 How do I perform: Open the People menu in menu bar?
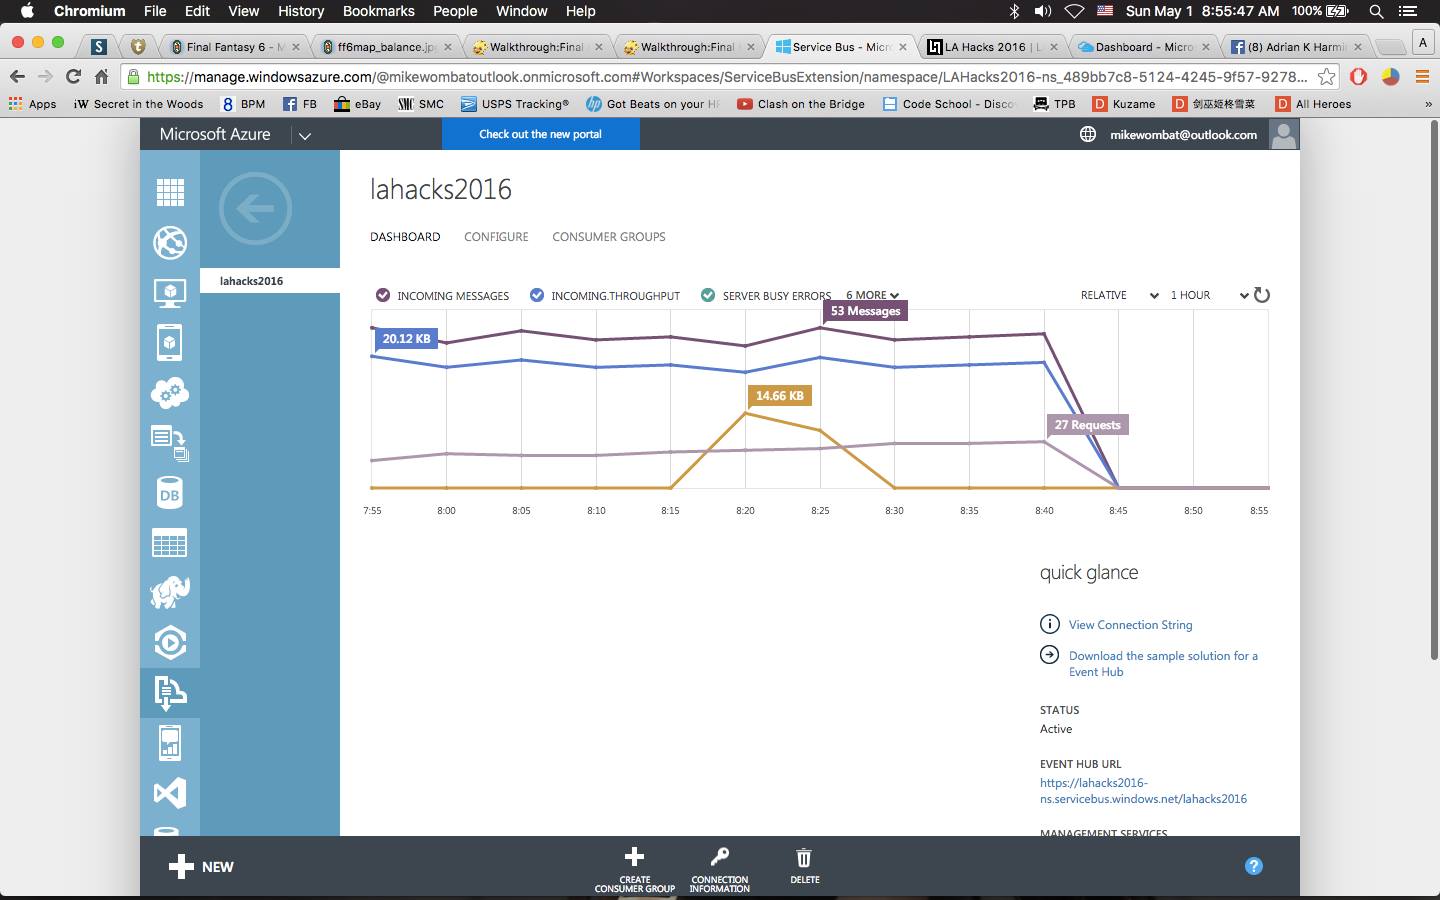(455, 11)
